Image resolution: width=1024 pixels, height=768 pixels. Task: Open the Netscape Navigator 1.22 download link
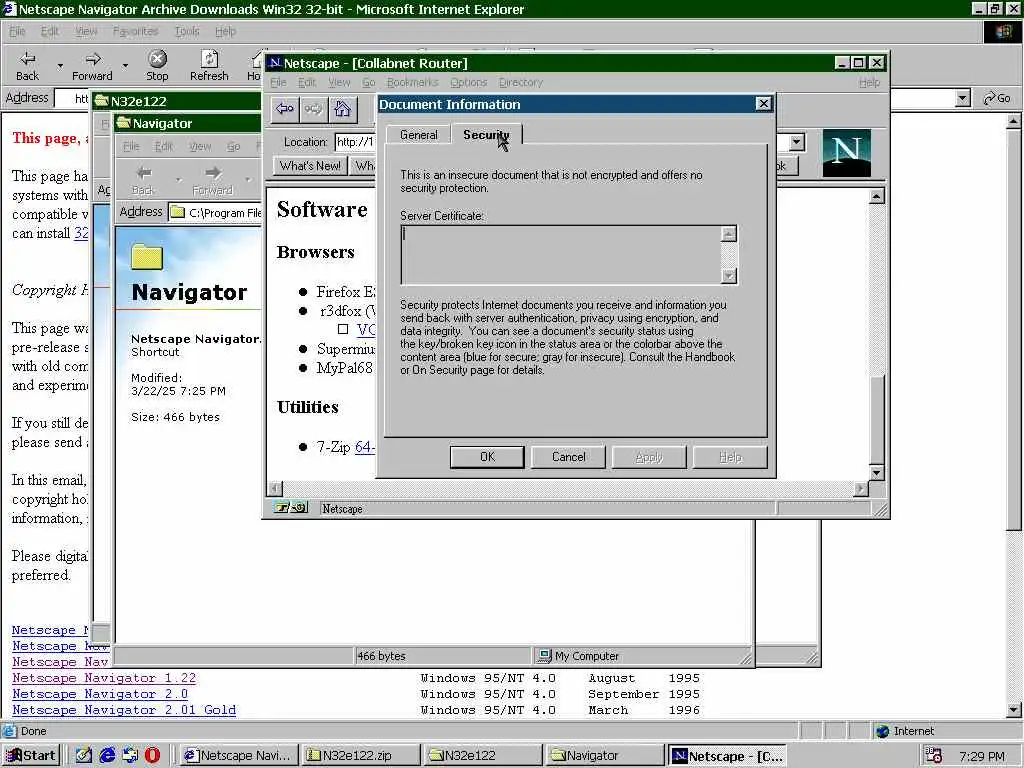click(x=104, y=678)
